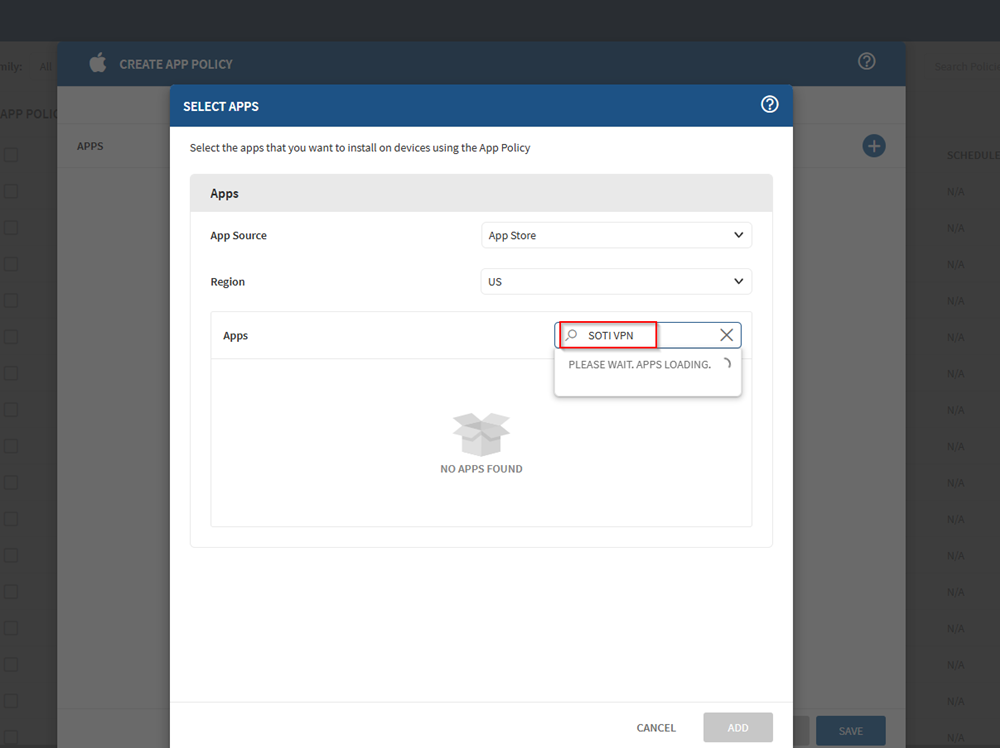Click the empty box No Apps Found icon
Screen dimensions: 1000x748
(x=481, y=435)
